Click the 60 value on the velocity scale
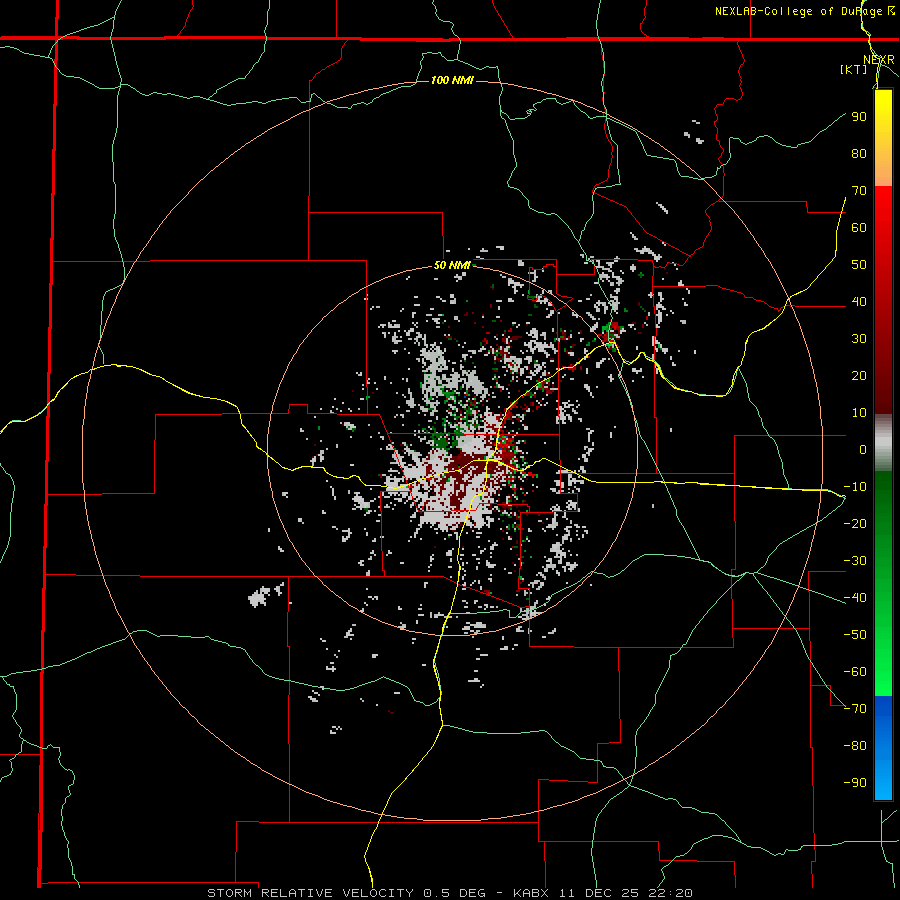 [x=859, y=227]
